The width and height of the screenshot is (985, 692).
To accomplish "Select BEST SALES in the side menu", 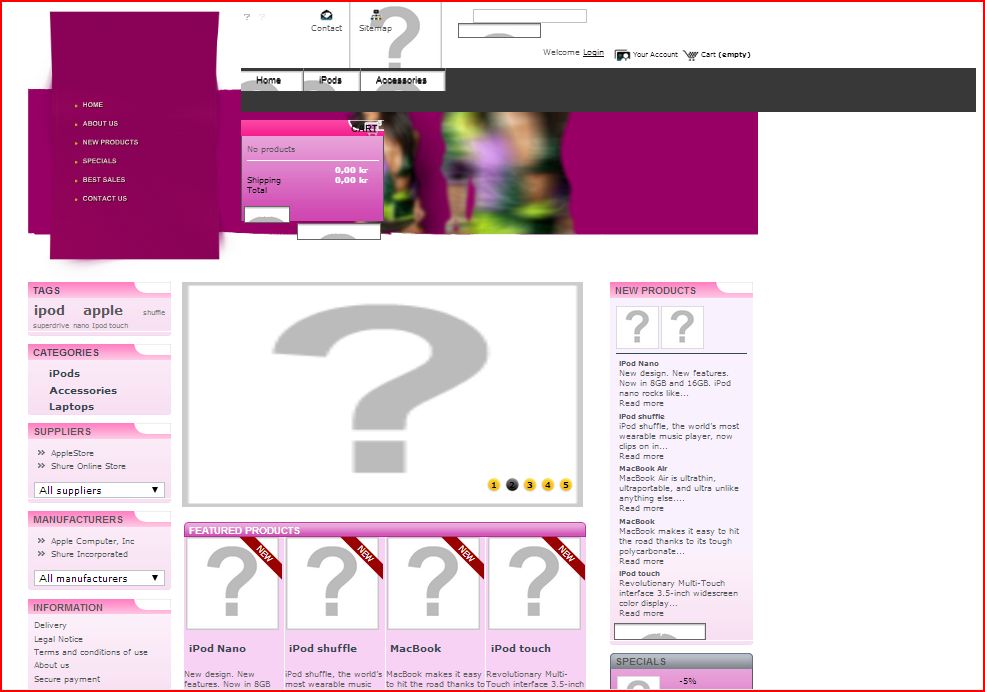I will click(104, 180).
